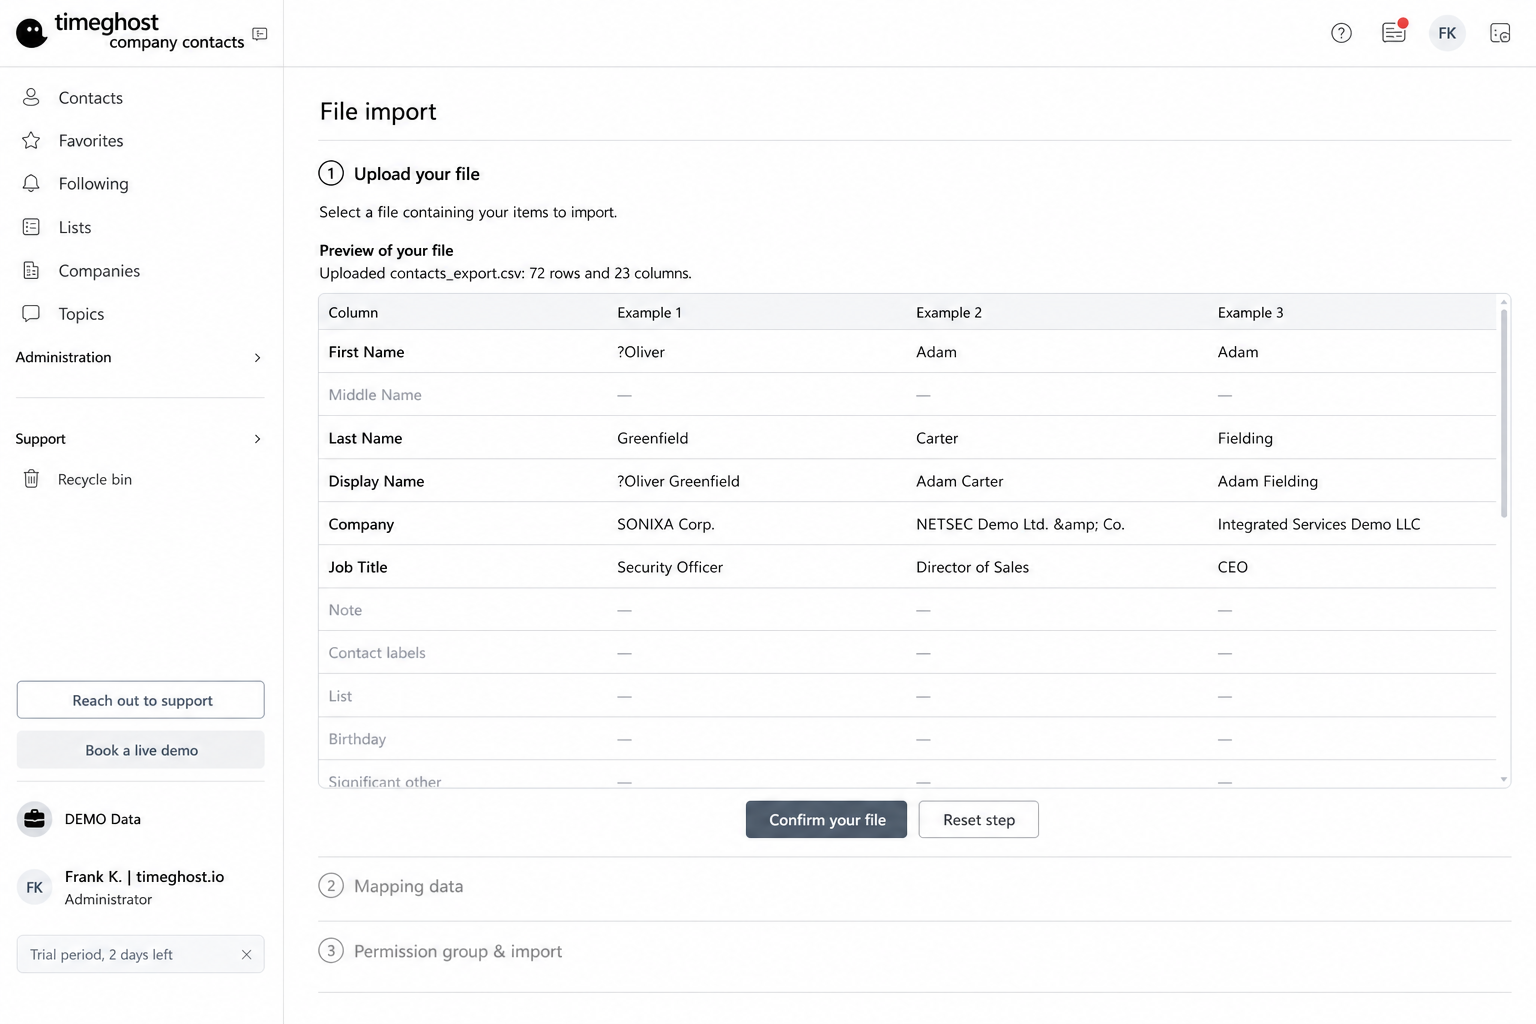Click the Example 2 column header
This screenshot has width=1536, height=1024.
(949, 312)
